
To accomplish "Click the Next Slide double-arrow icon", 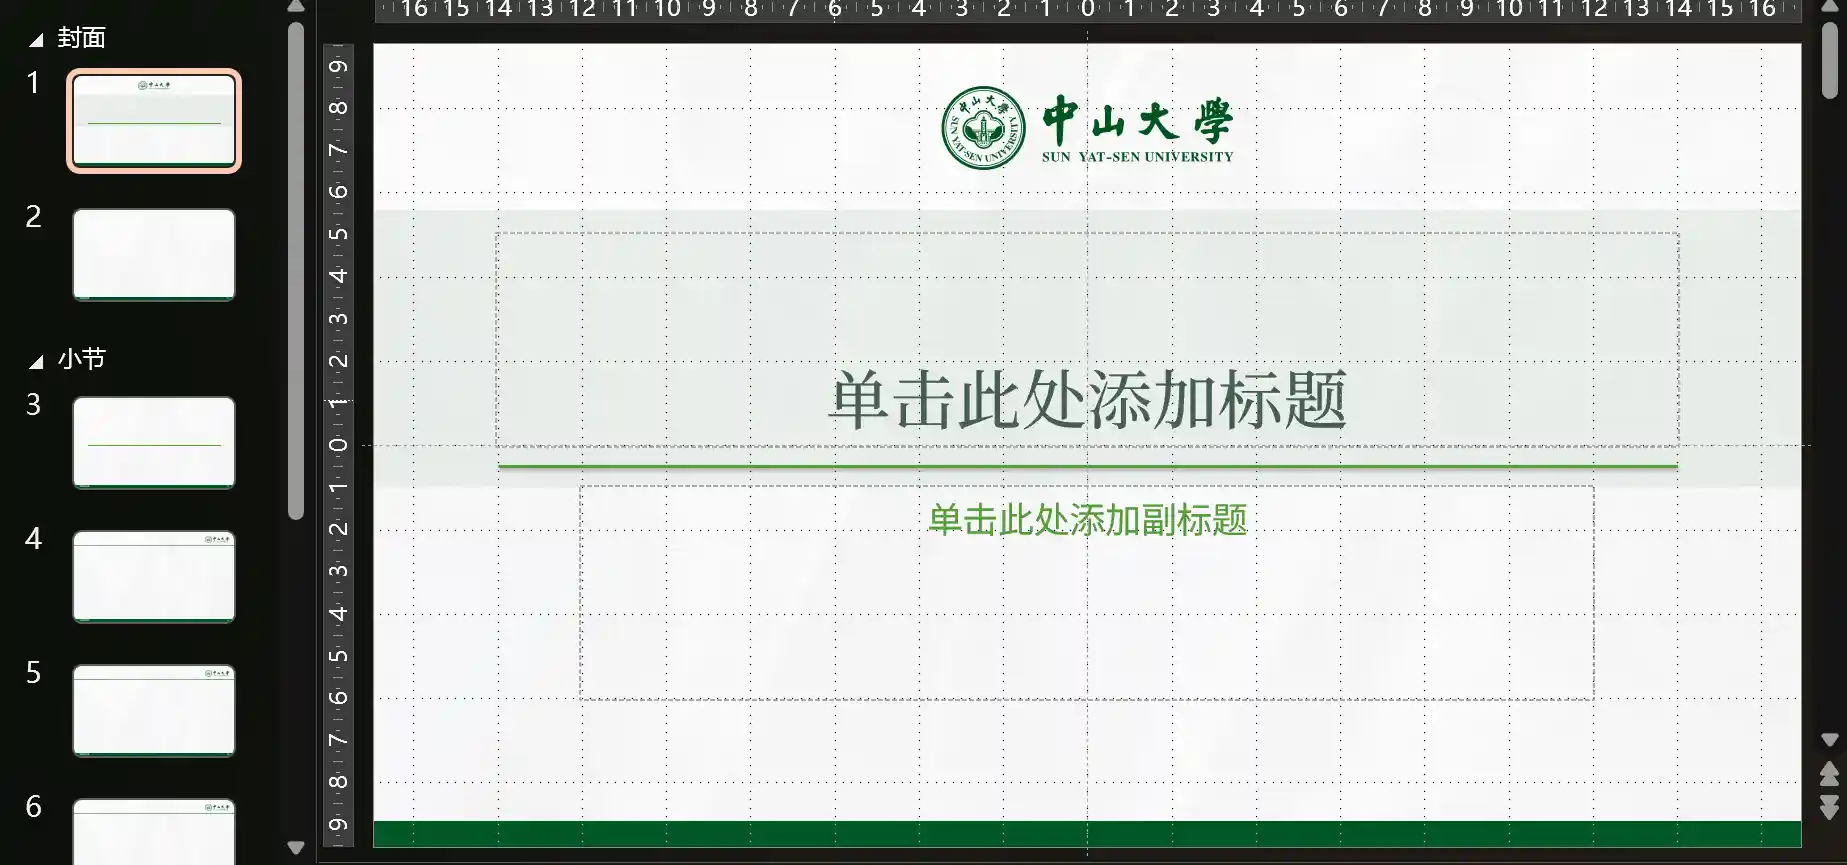I will (1829, 807).
